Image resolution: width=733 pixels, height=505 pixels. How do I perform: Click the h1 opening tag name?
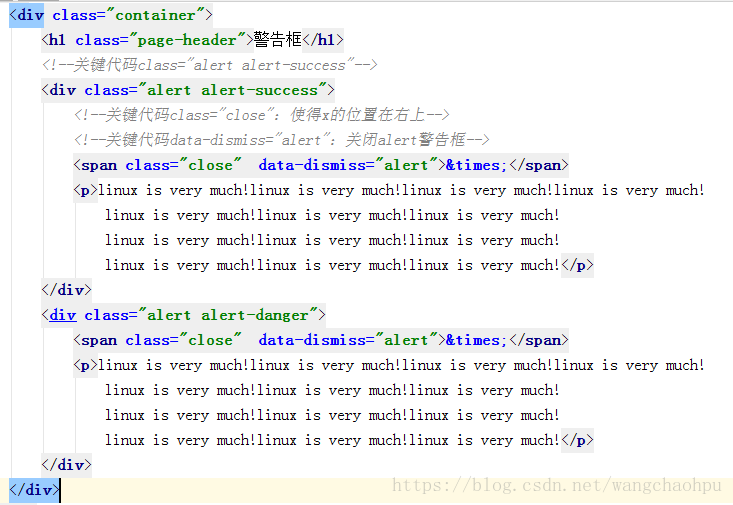click(57, 40)
